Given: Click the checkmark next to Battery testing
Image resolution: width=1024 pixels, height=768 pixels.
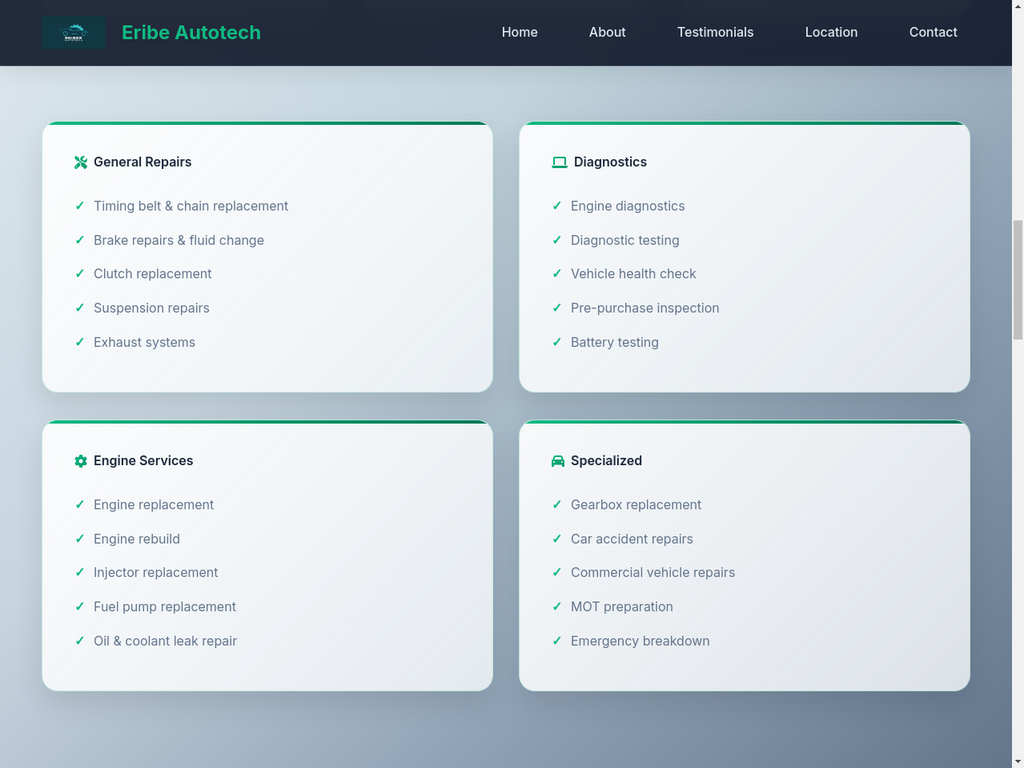Looking at the screenshot, I should (x=557, y=342).
